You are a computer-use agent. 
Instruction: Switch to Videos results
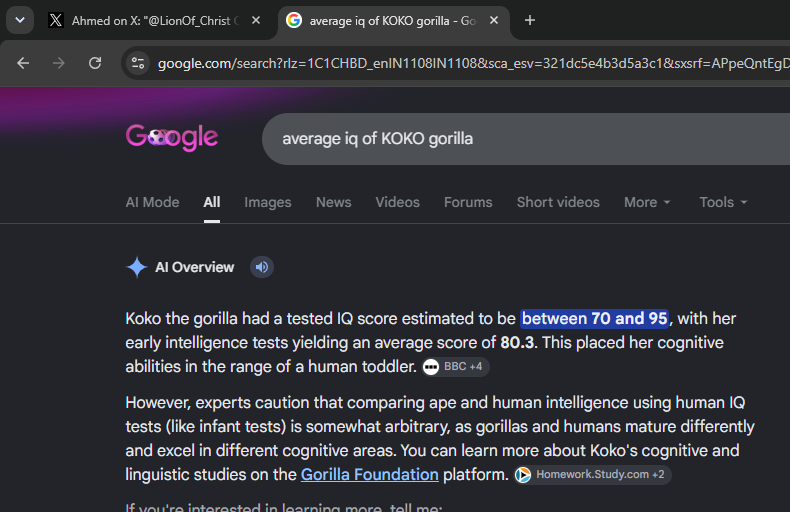[398, 202]
